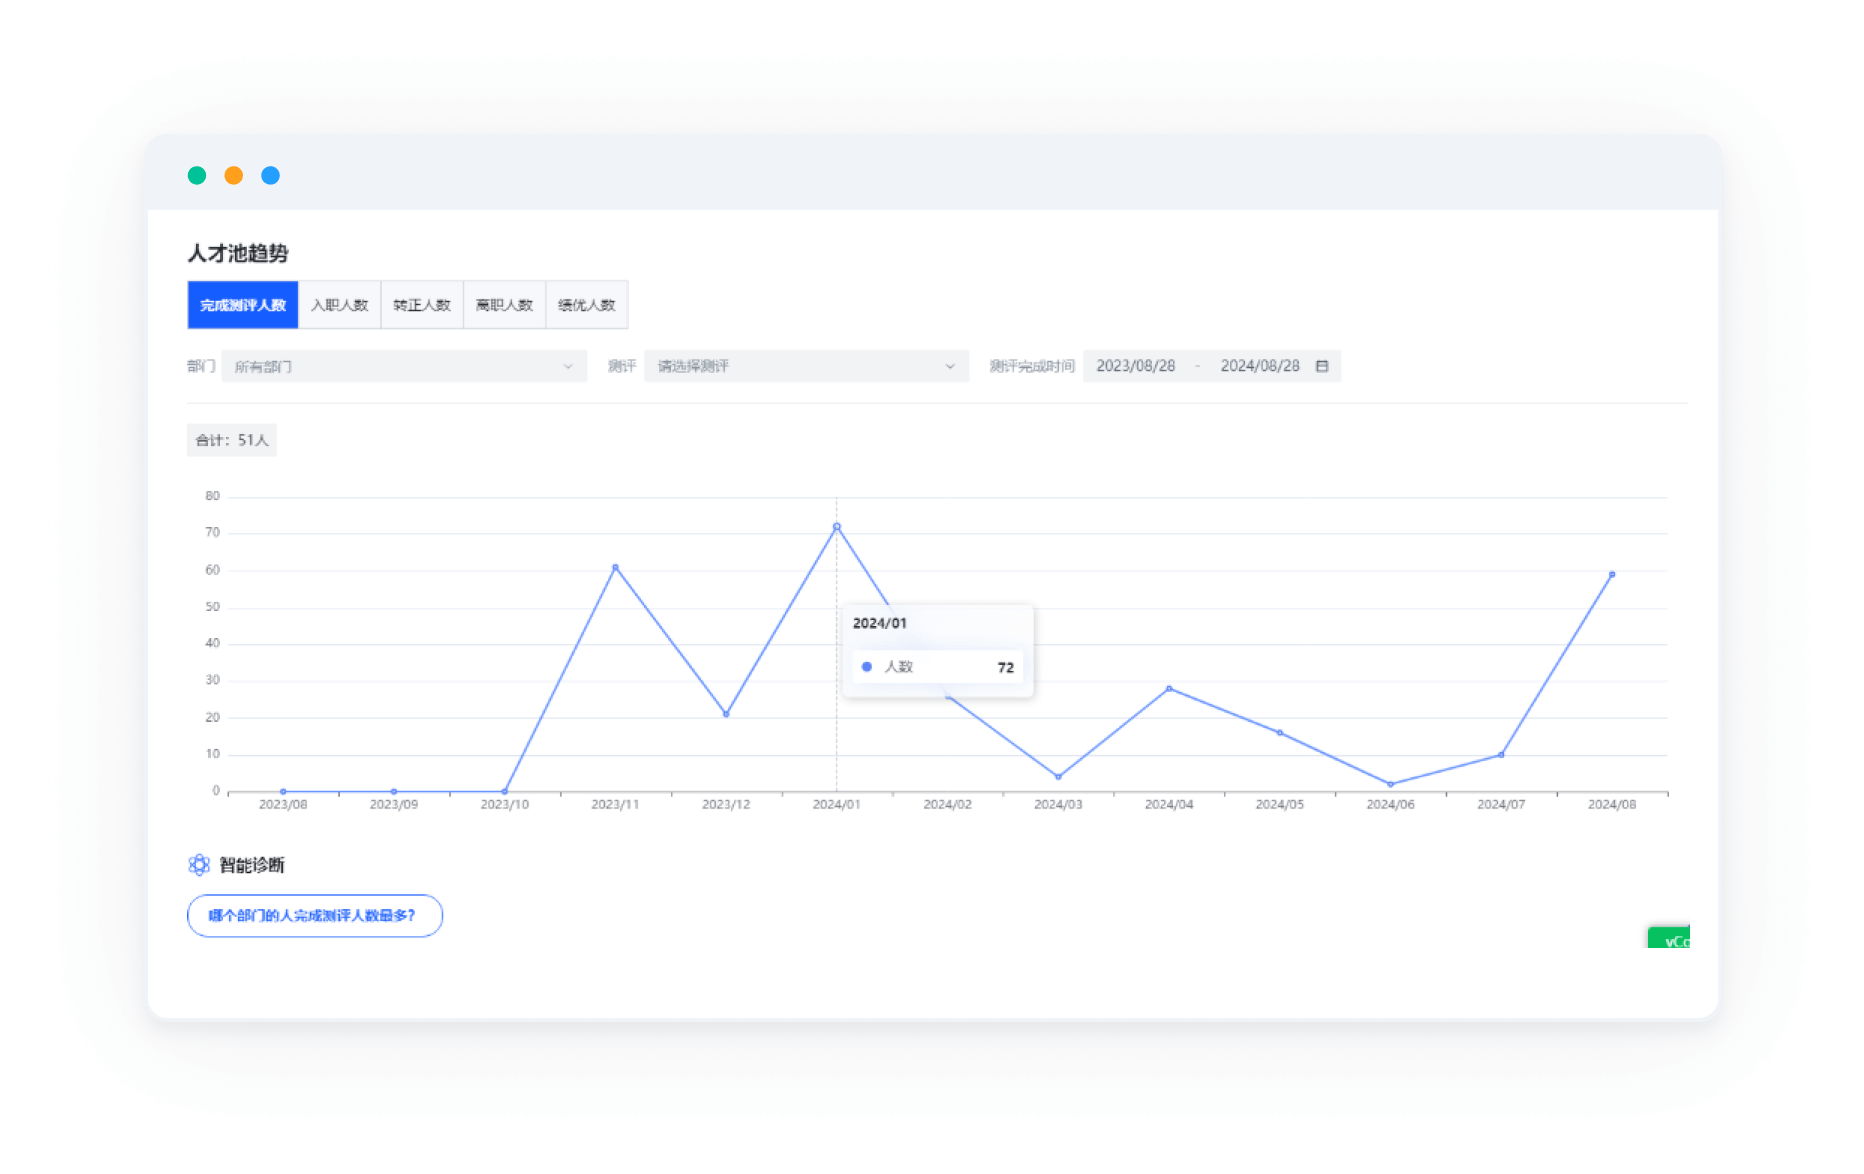
Task: Click 哪个部门的人完成测评人数最多? suggestion button
Action: [315, 915]
